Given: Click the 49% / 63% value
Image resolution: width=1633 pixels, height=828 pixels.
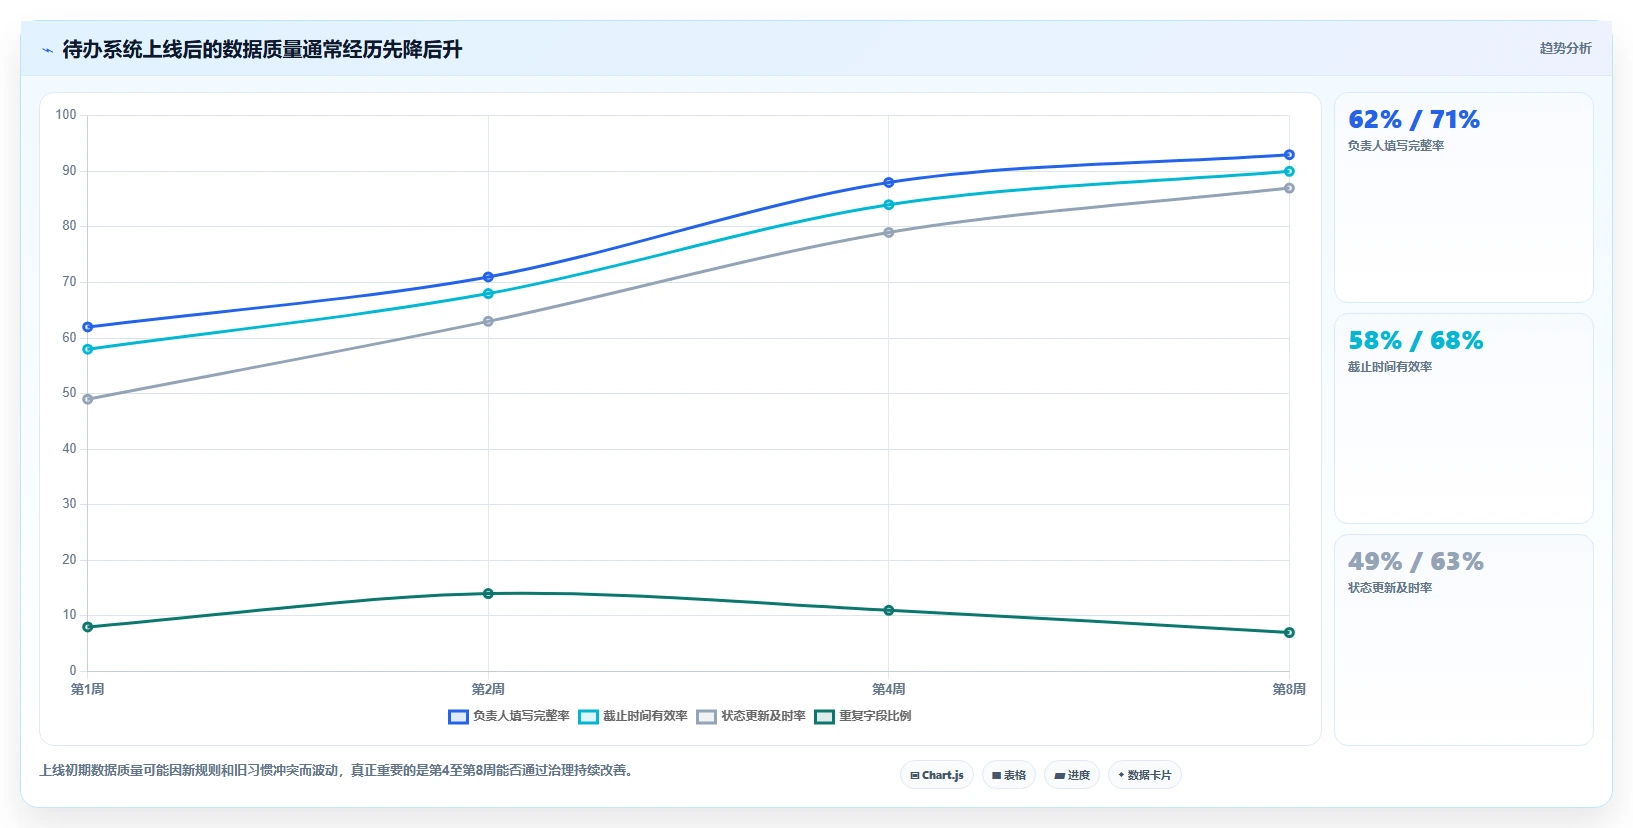Looking at the screenshot, I should pos(1416,562).
